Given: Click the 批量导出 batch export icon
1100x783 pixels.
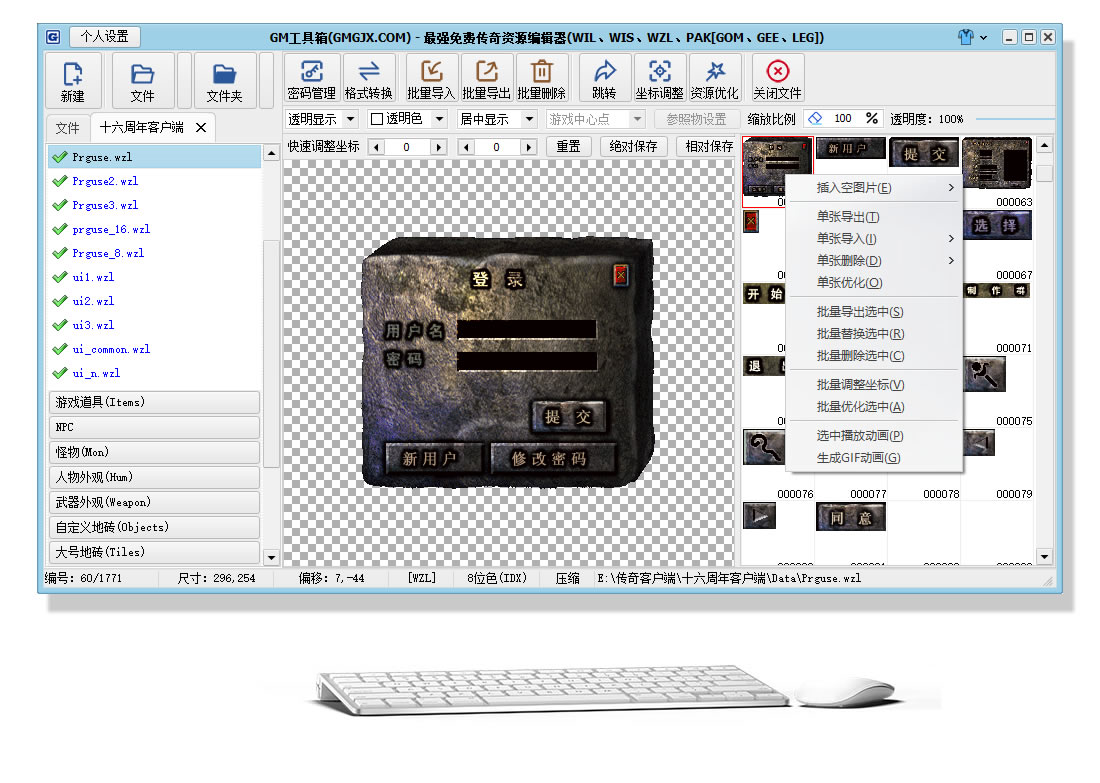Looking at the screenshot, I should click(x=486, y=72).
